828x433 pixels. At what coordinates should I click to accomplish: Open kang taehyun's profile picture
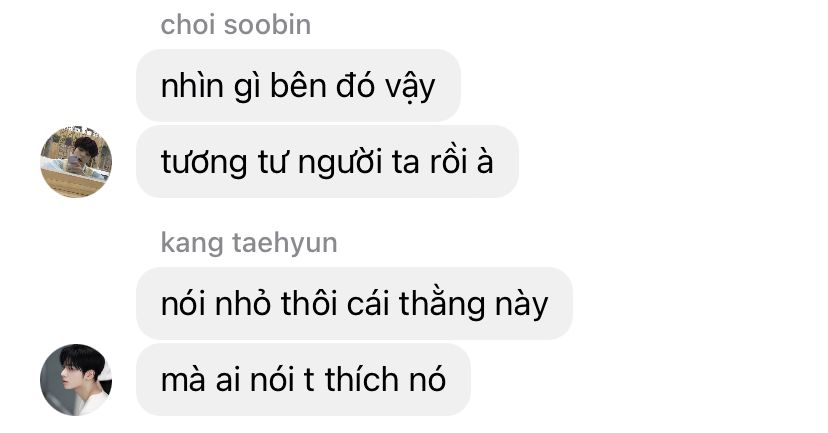pos(76,380)
